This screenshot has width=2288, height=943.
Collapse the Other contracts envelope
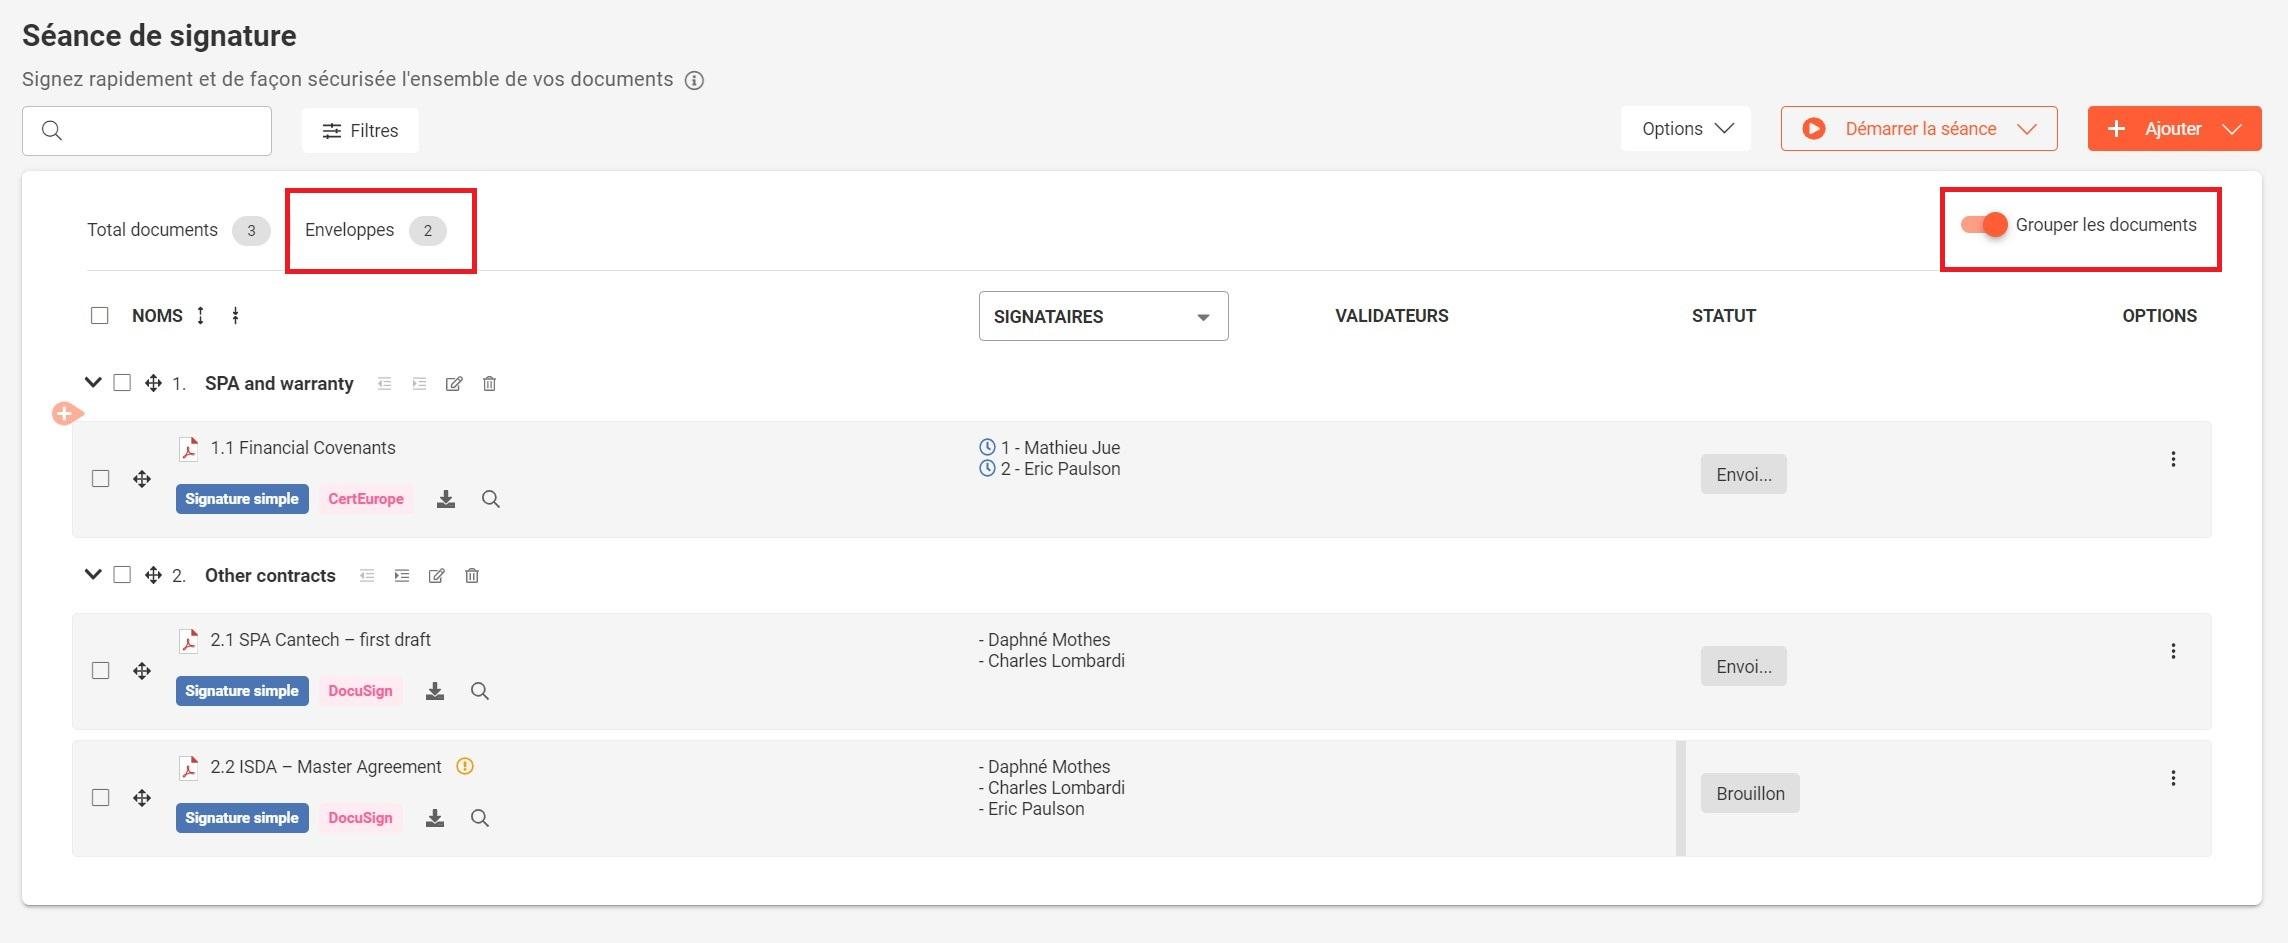point(93,575)
